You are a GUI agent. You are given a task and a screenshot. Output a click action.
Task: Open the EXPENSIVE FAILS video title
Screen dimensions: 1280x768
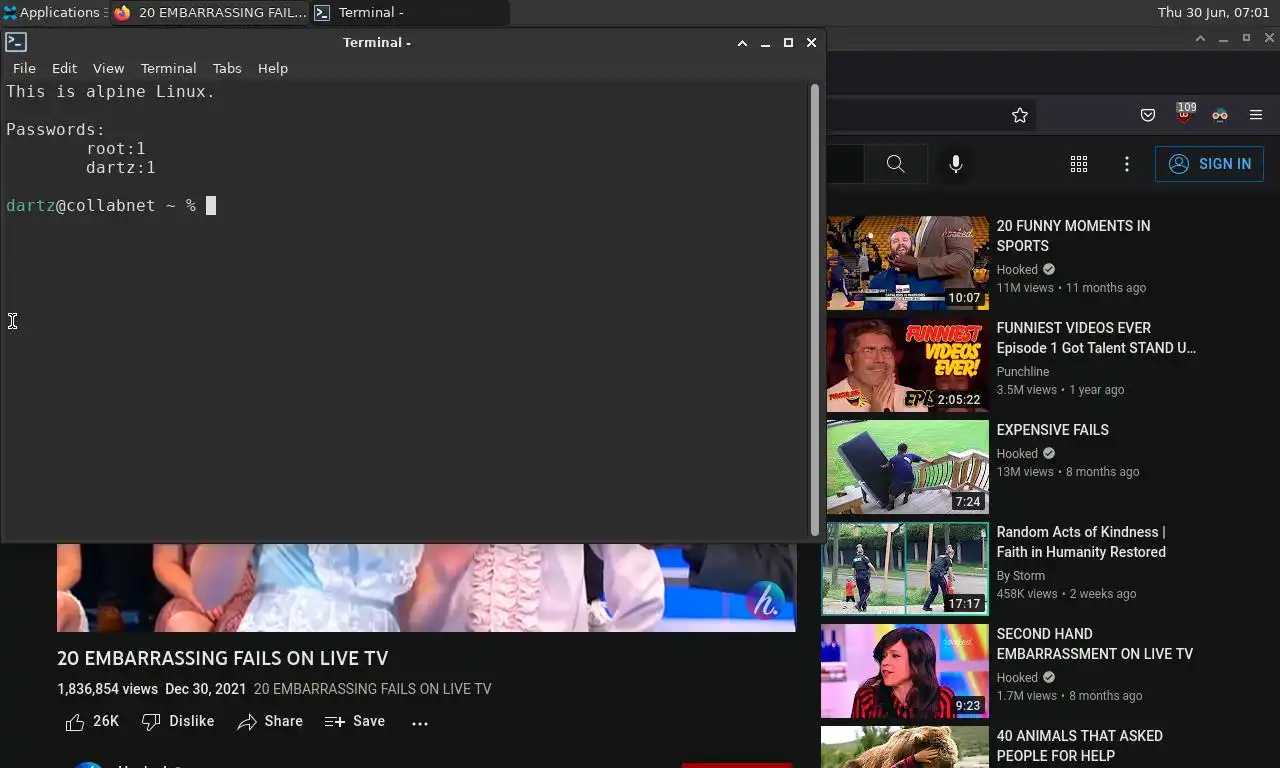point(1052,430)
